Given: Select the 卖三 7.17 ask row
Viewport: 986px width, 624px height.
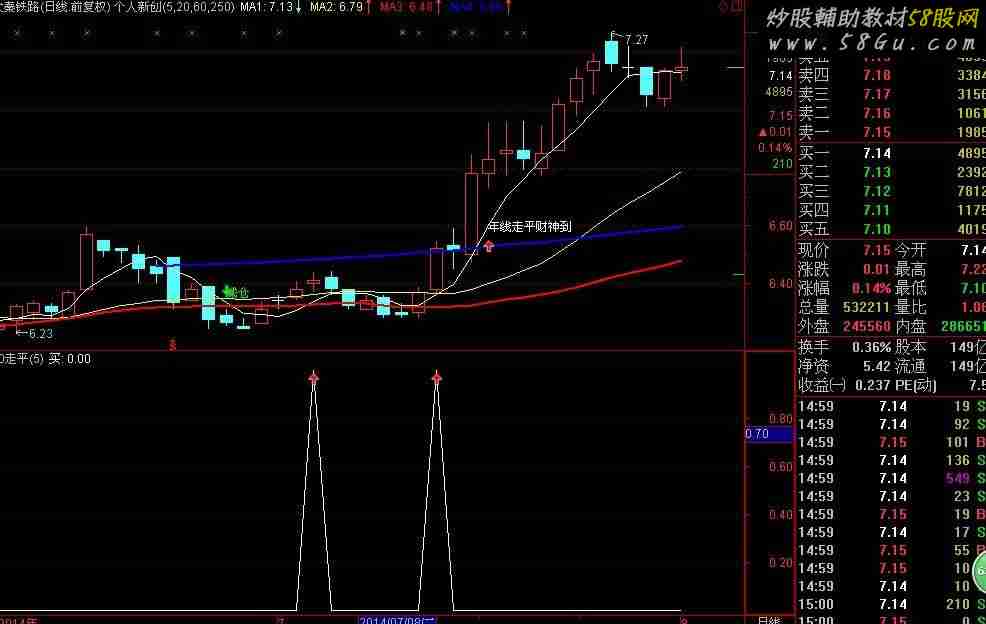Looking at the screenshot, I should (x=891, y=94).
